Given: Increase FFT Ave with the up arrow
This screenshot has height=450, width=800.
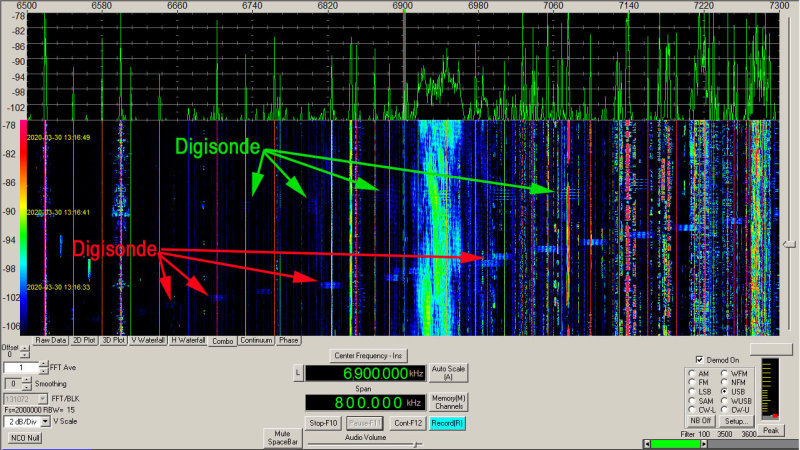Looking at the screenshot, I should click(43, 364).
